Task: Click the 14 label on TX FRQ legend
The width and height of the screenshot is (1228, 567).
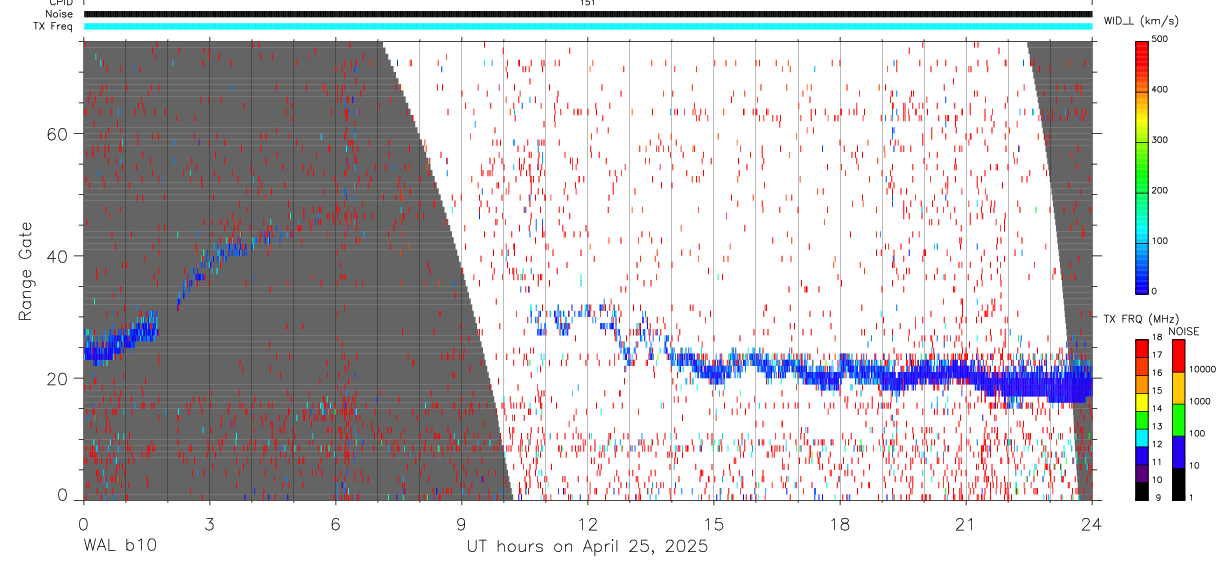Action: click(x=1156, y=409)
